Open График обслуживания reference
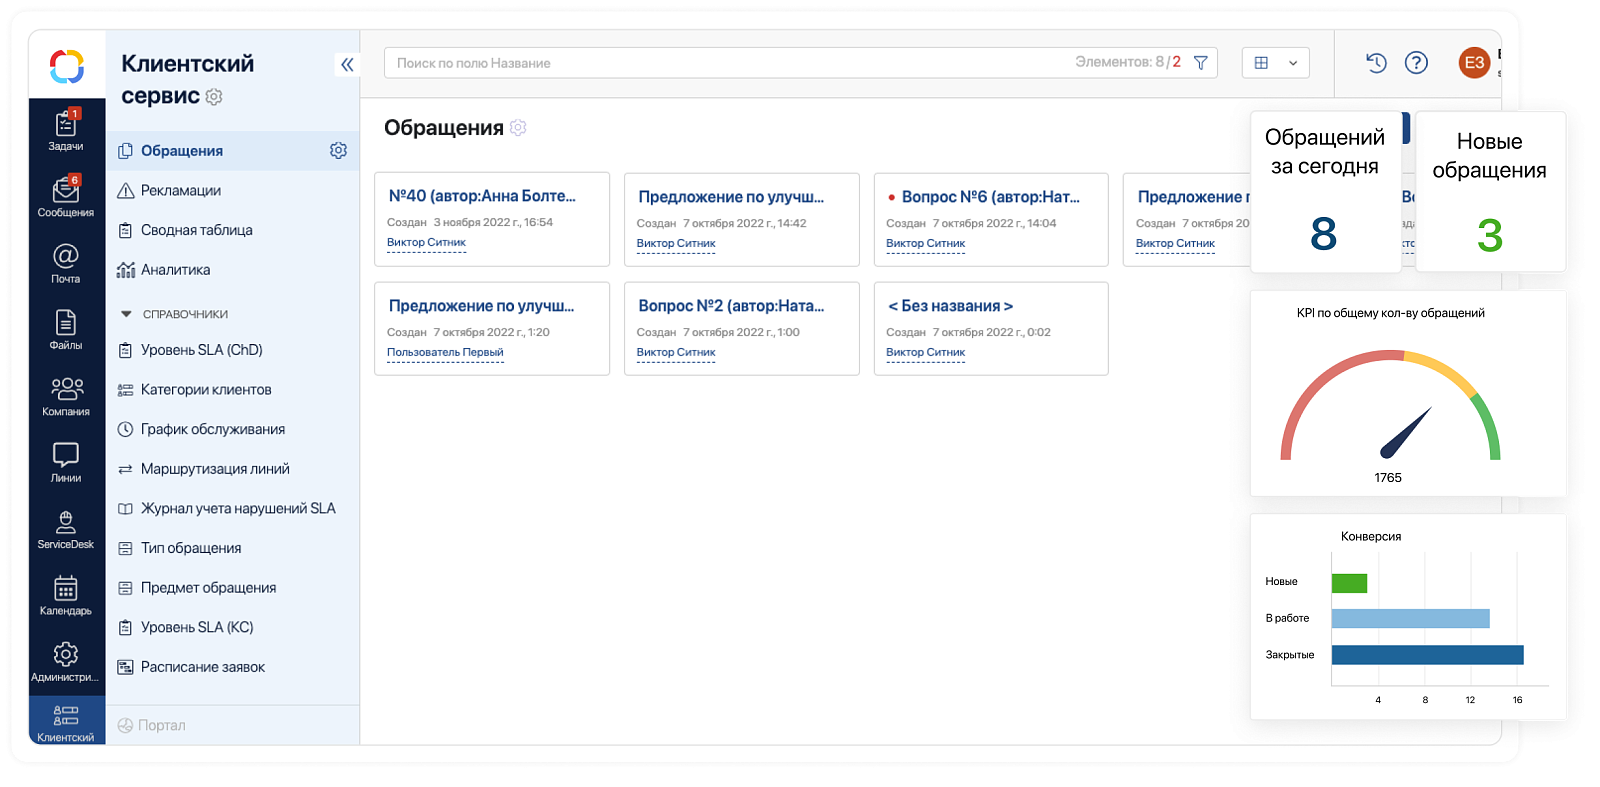Screen dimensions: 1600x787 (x=232, y=429)
